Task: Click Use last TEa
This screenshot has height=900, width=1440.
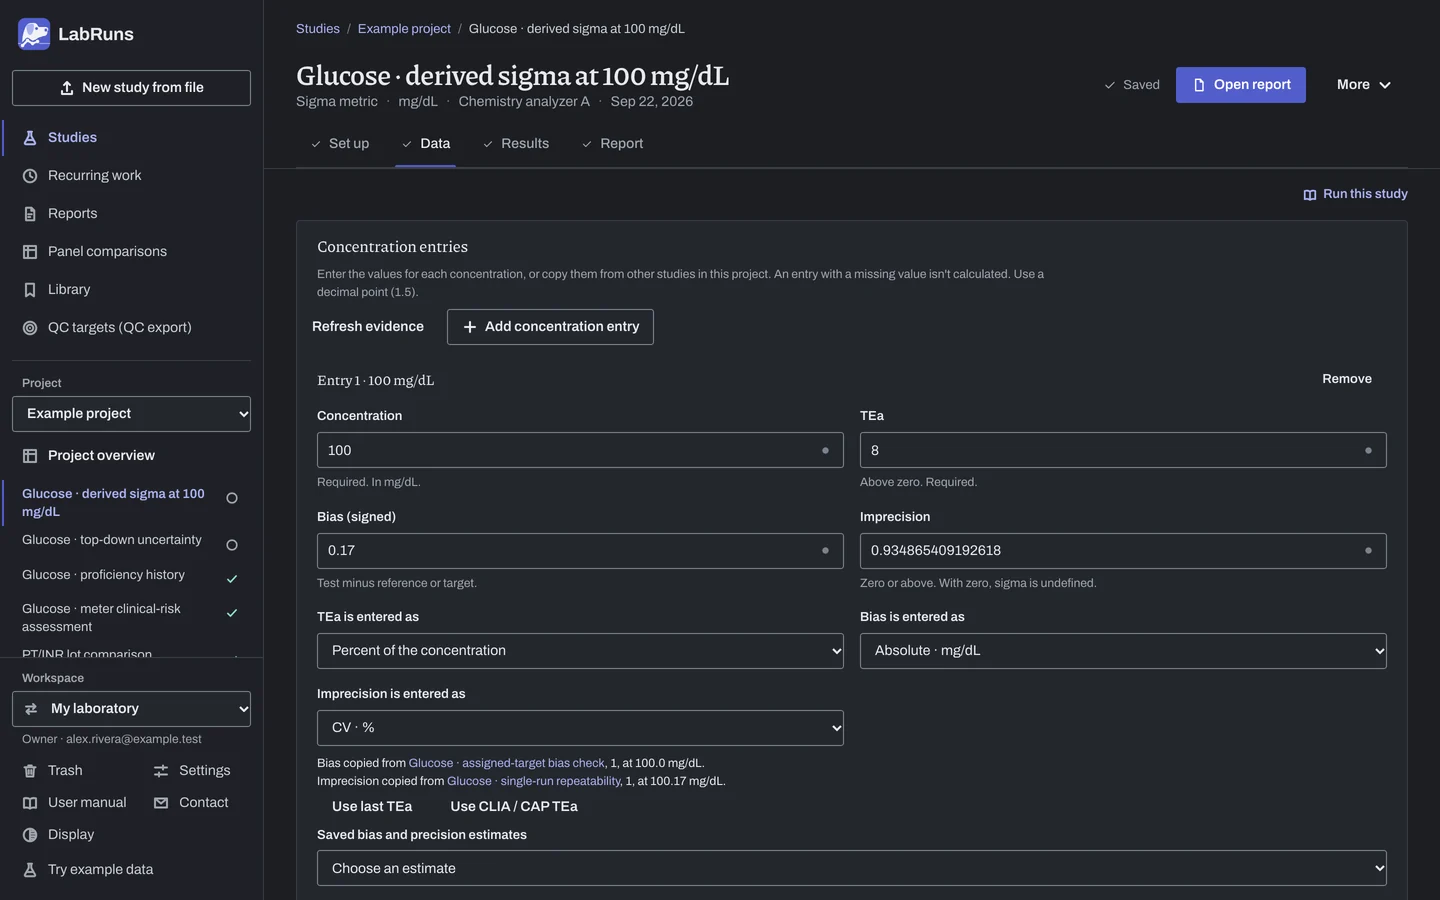Action: coord(372,807)
